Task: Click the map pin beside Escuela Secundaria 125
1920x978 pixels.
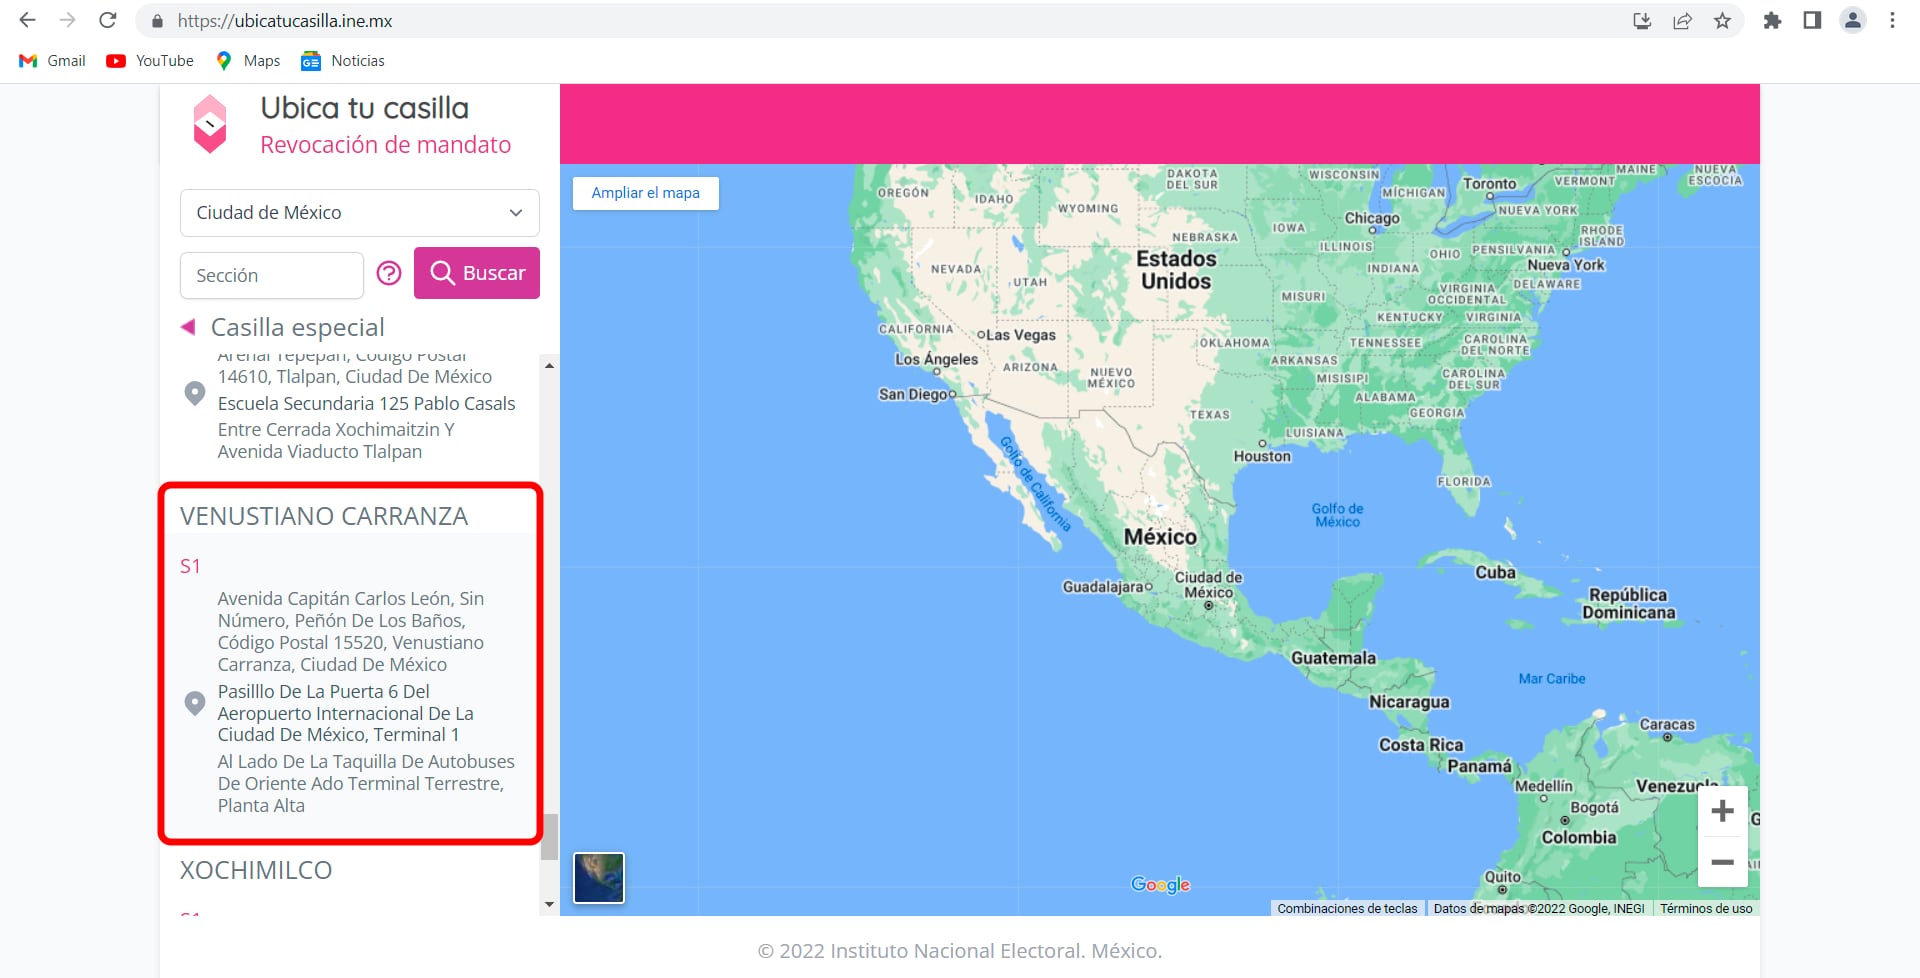Action: coord(195,393)
